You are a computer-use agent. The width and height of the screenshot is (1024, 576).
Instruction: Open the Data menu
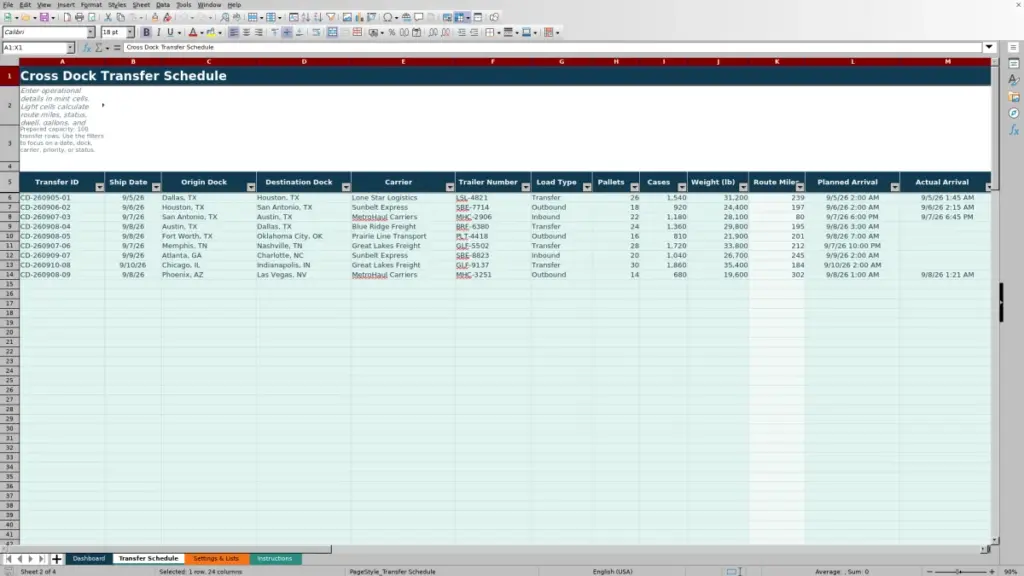(x=163, y=5)
